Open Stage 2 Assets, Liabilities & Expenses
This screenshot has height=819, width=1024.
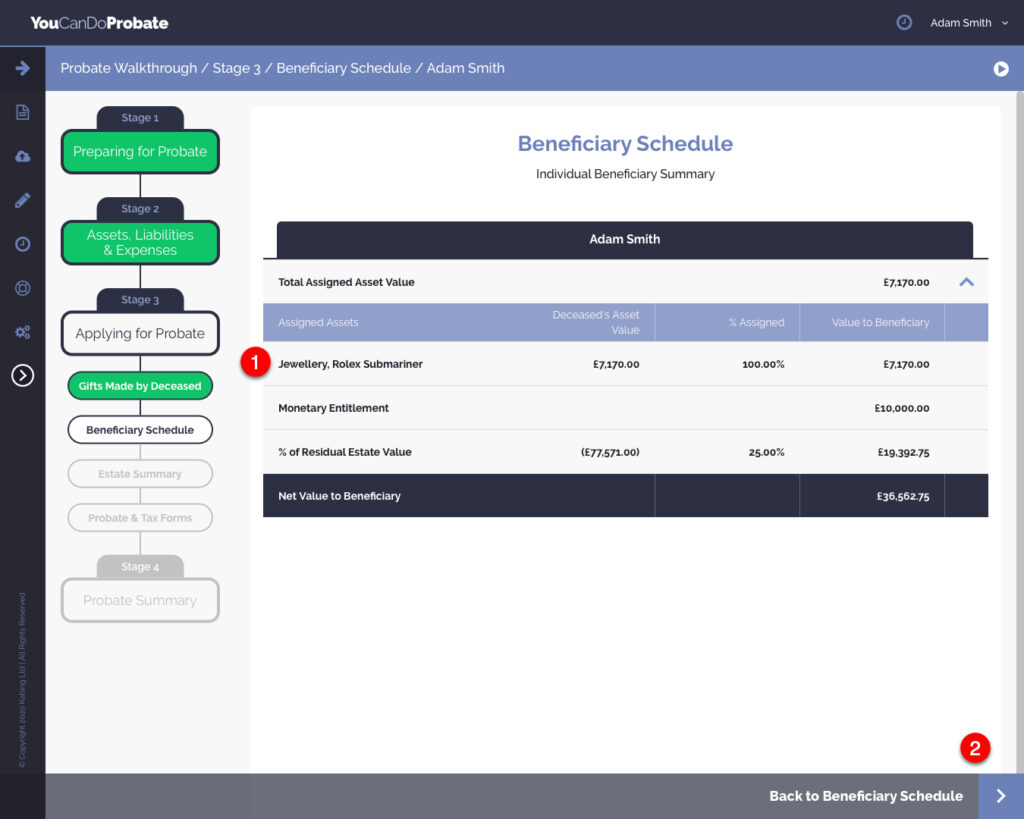(x=140, y=242)
